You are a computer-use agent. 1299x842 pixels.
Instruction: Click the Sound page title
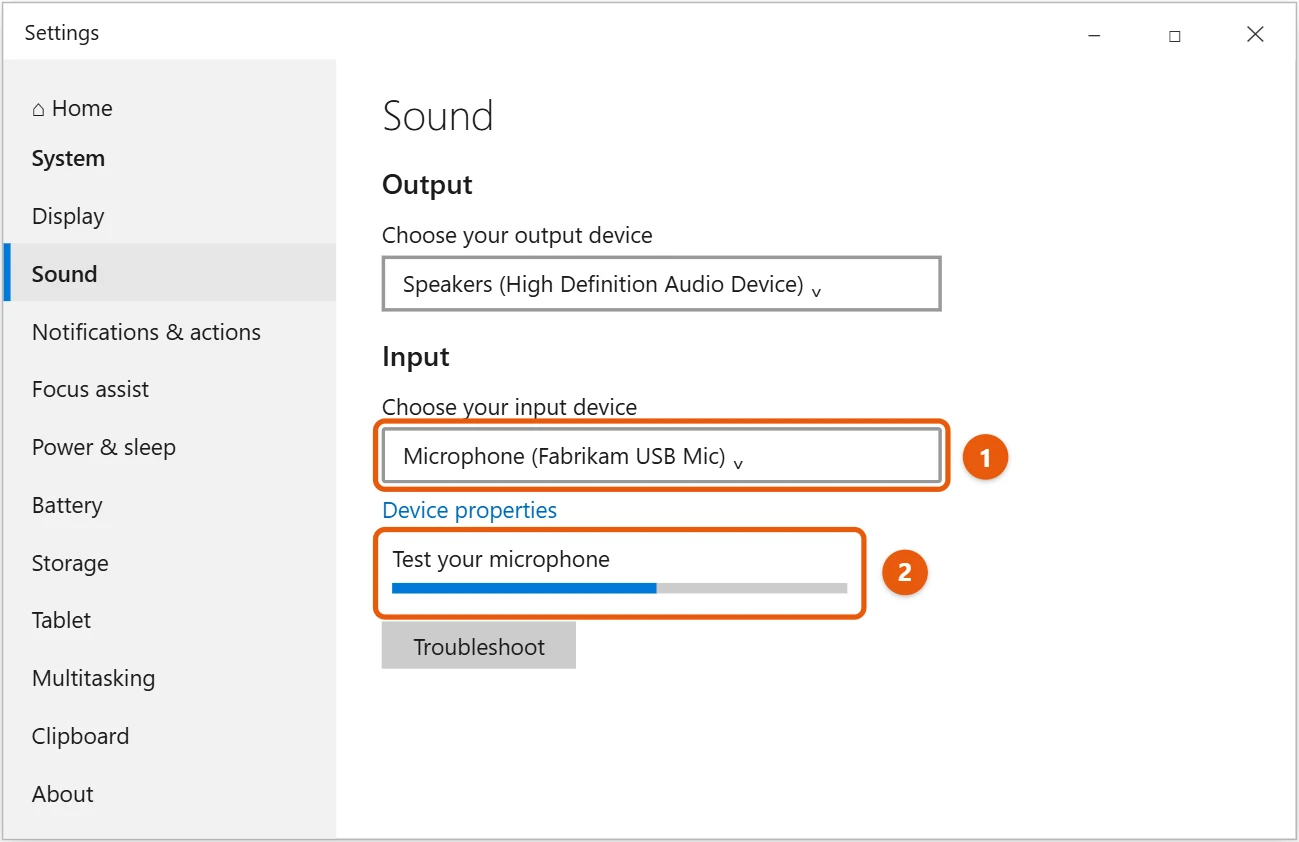click(x=438, y=116)
